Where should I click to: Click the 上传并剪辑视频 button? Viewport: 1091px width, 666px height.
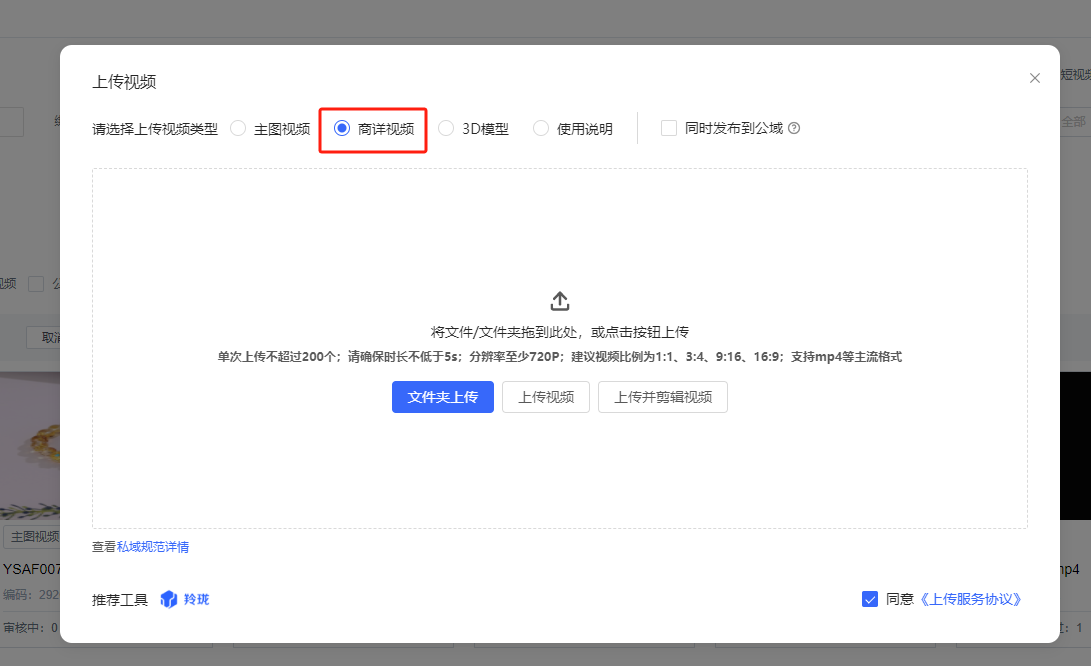point(662,397)
